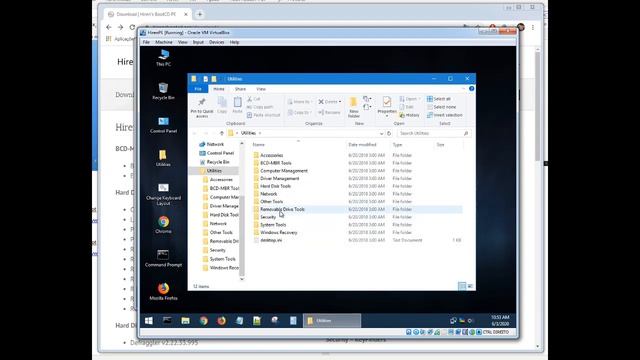
Task: Select Hard Disk Tools folder in list
Action: pos(276,186)
